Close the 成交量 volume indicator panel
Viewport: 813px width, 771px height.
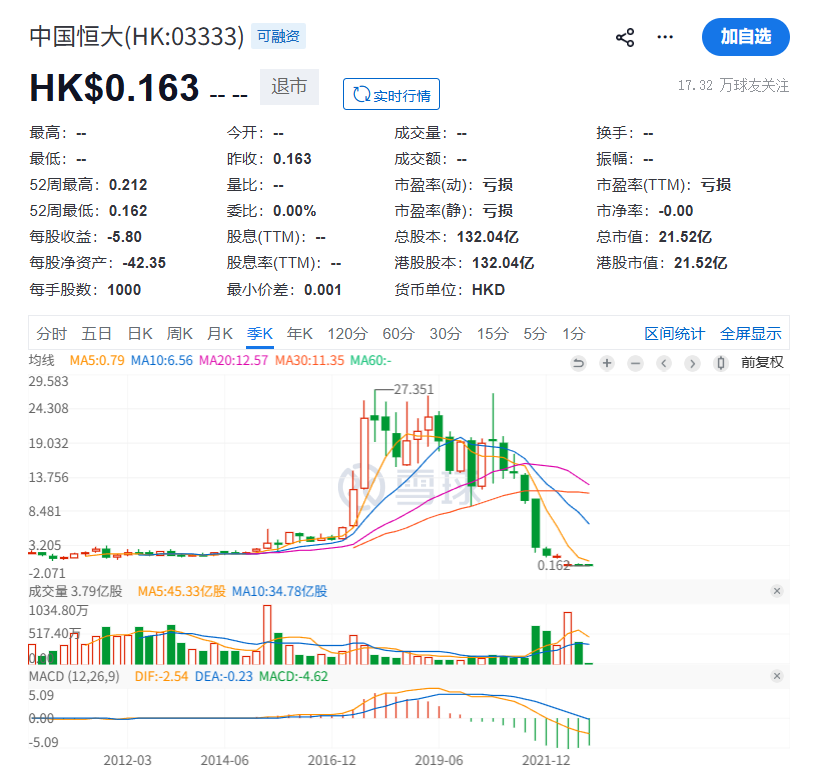pos(777,591)
